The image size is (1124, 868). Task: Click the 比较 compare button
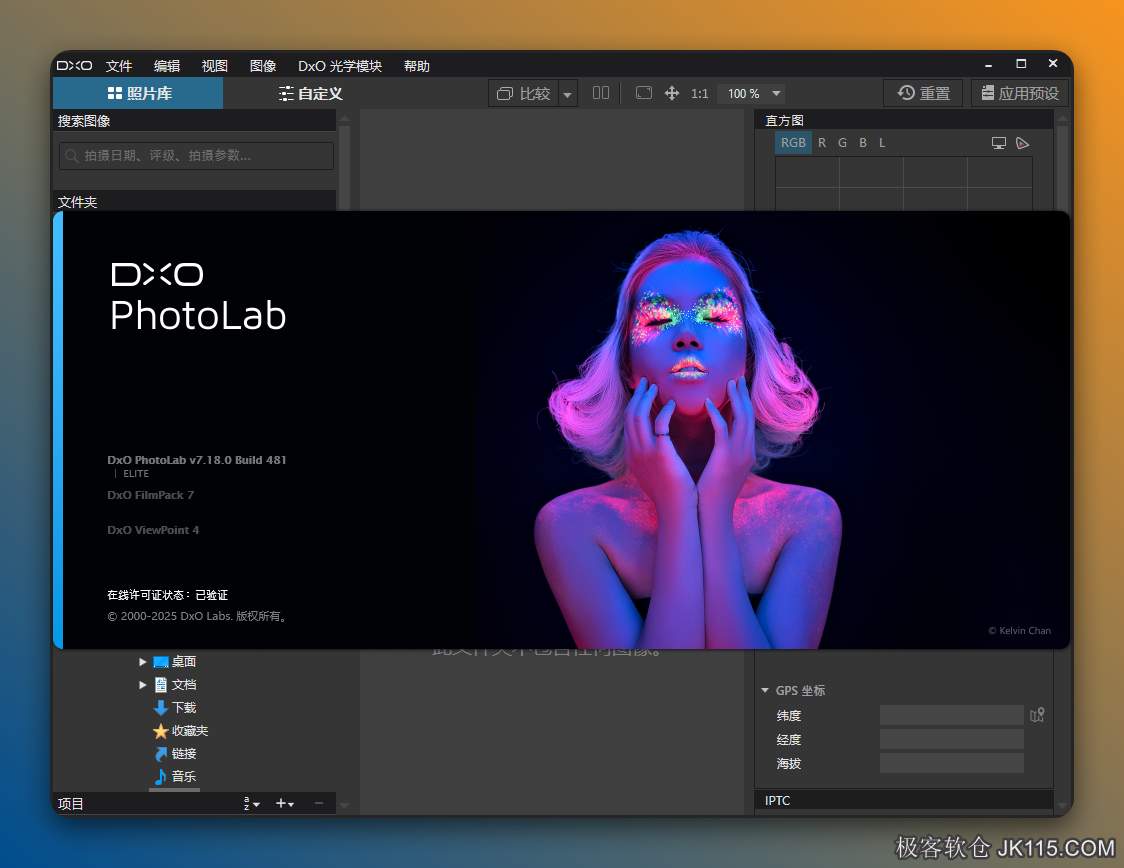pos(524,93)
